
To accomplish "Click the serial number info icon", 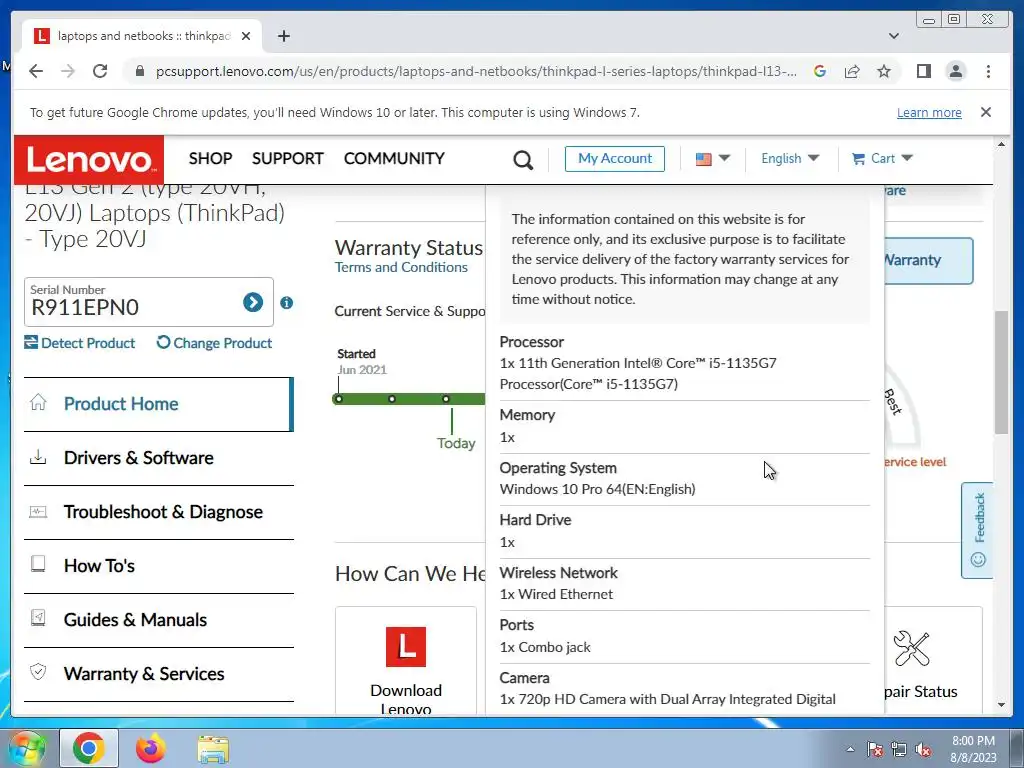I will point(286,302).
